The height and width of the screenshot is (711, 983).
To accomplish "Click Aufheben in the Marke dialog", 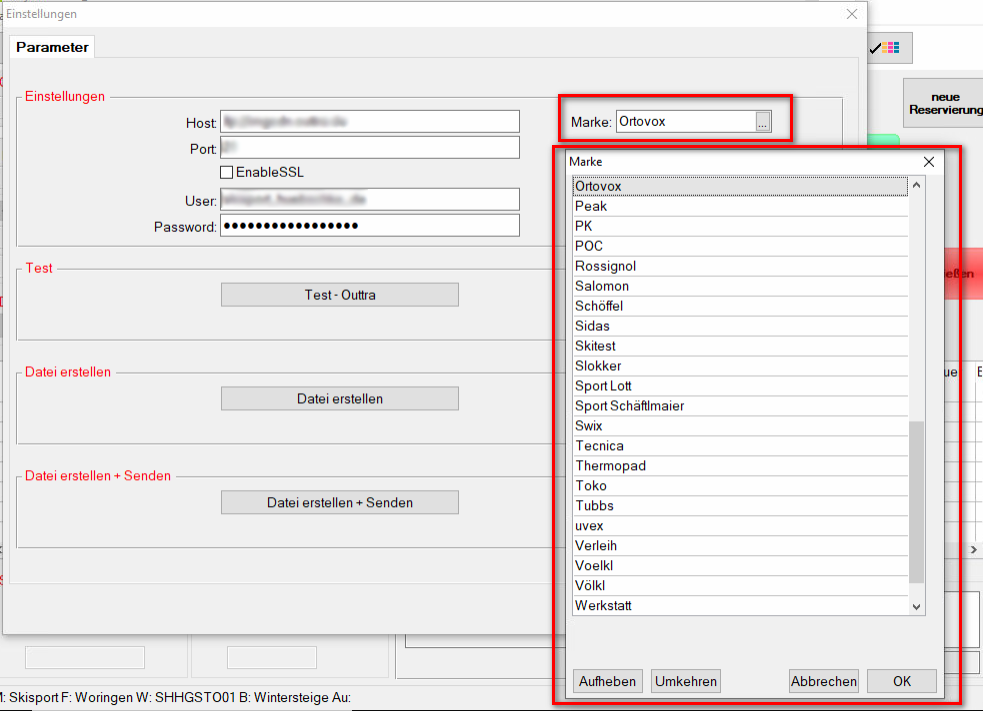I will click(x=607, y=681).
